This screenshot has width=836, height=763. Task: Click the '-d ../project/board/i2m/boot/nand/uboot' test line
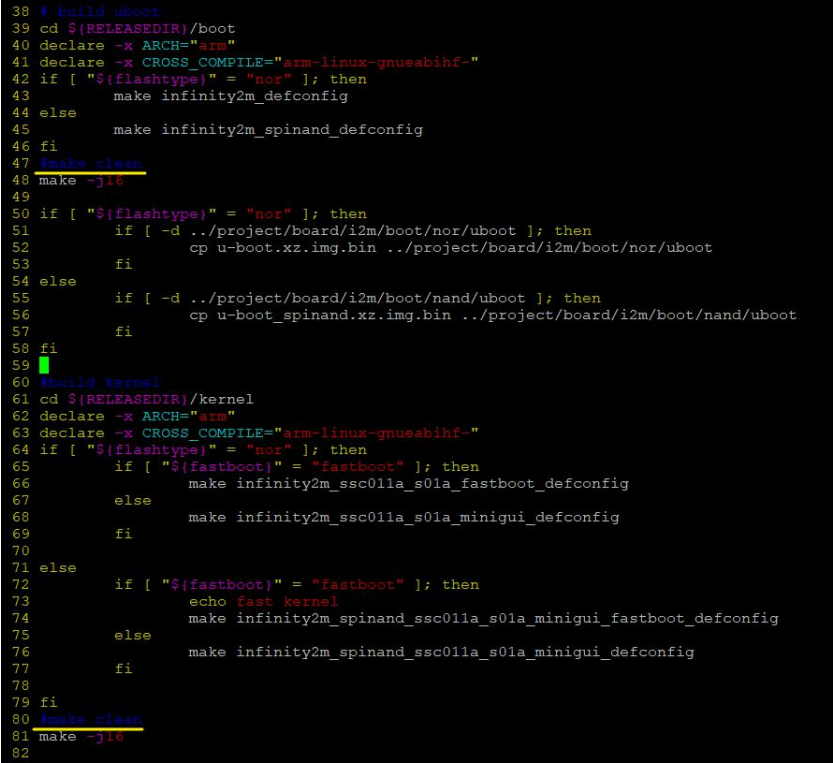[x=358, y=298]
